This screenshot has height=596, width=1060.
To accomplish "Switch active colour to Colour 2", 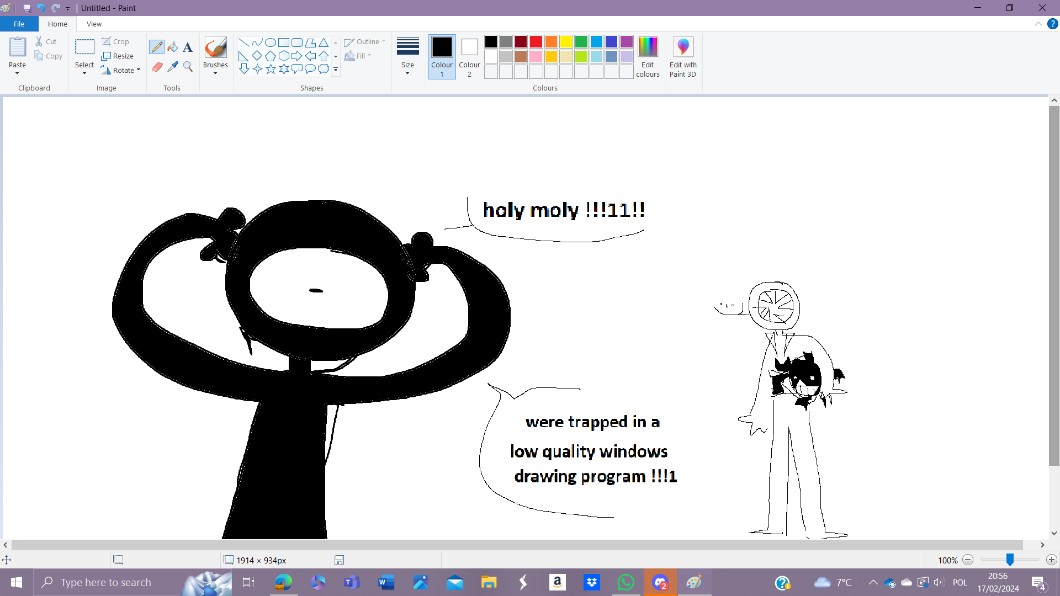I will (x=469, y=57).
